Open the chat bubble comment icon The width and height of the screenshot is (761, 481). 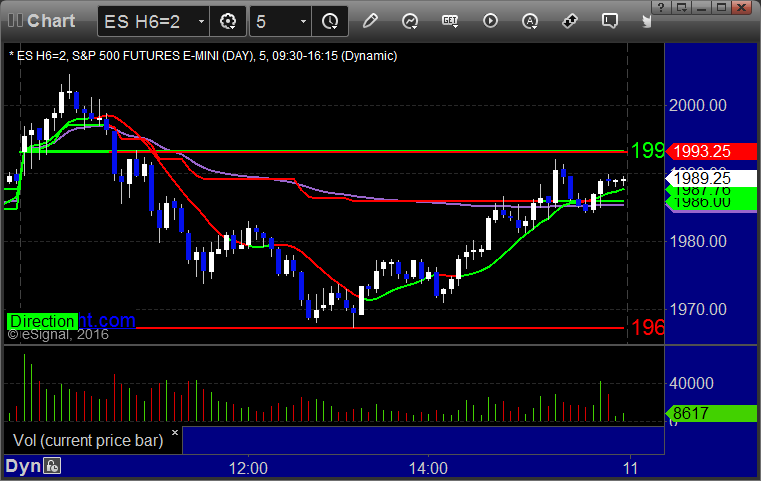(610, 21)
